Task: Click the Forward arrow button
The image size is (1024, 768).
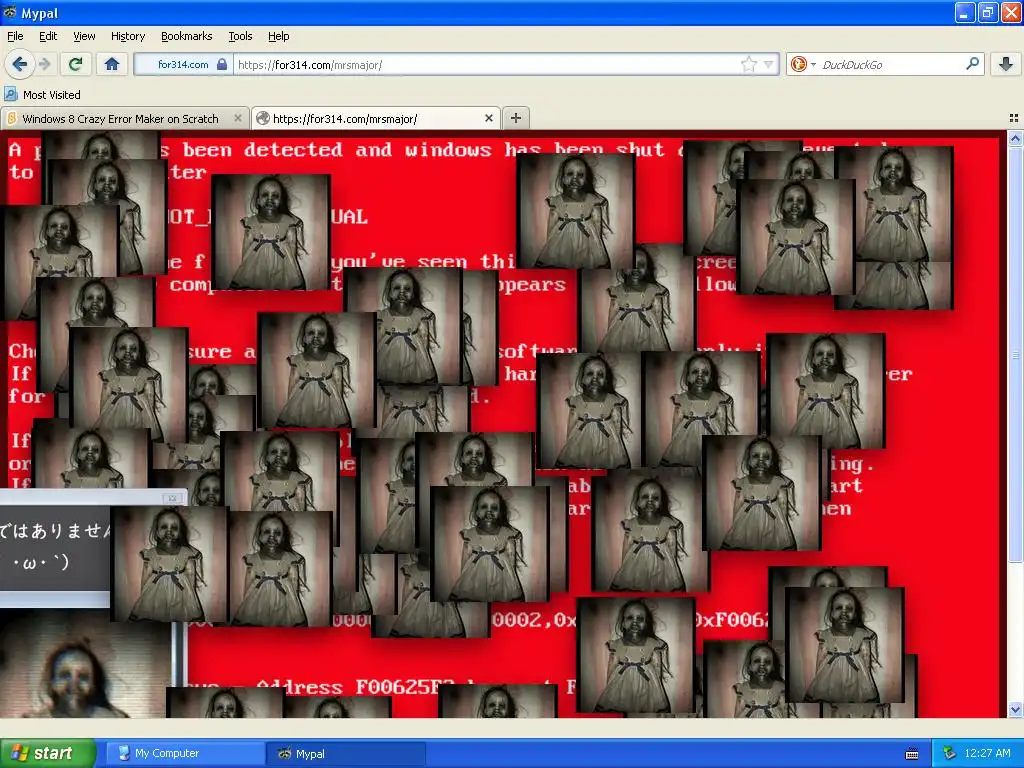Action: 44,64
